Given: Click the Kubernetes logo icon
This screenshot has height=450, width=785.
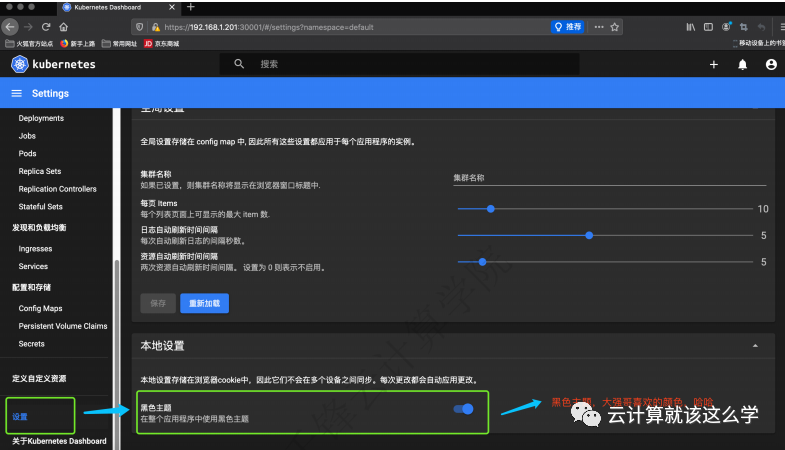Looking at the screenshot, I should click(20, 64).
